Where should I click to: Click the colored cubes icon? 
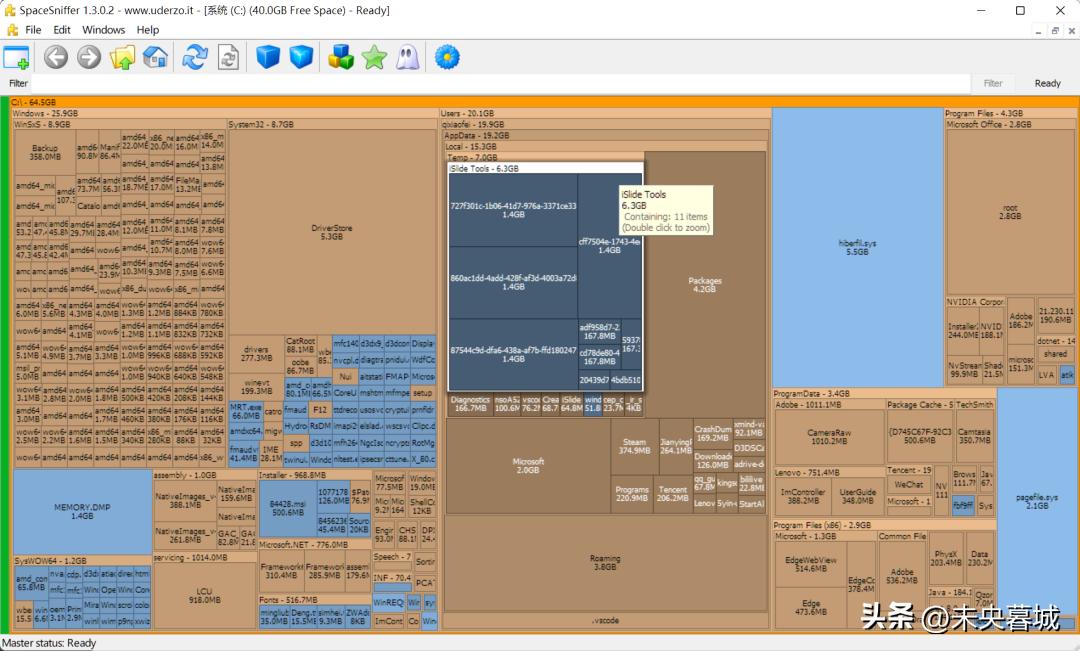click(341, 58)
